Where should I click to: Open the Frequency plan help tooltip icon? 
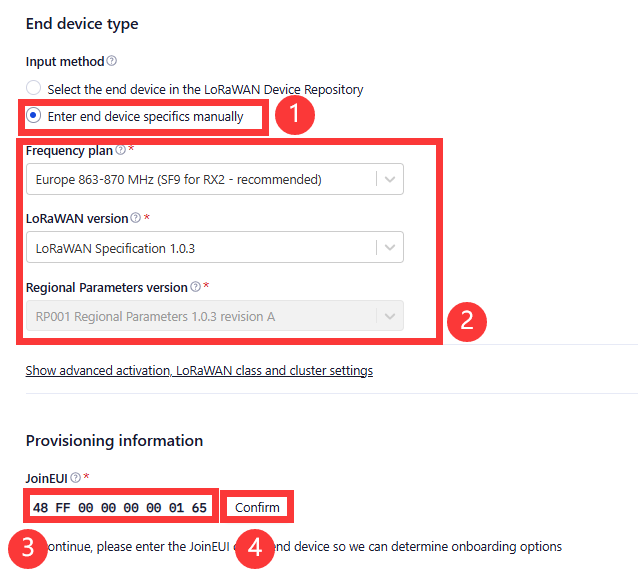[x=120, y=150]
